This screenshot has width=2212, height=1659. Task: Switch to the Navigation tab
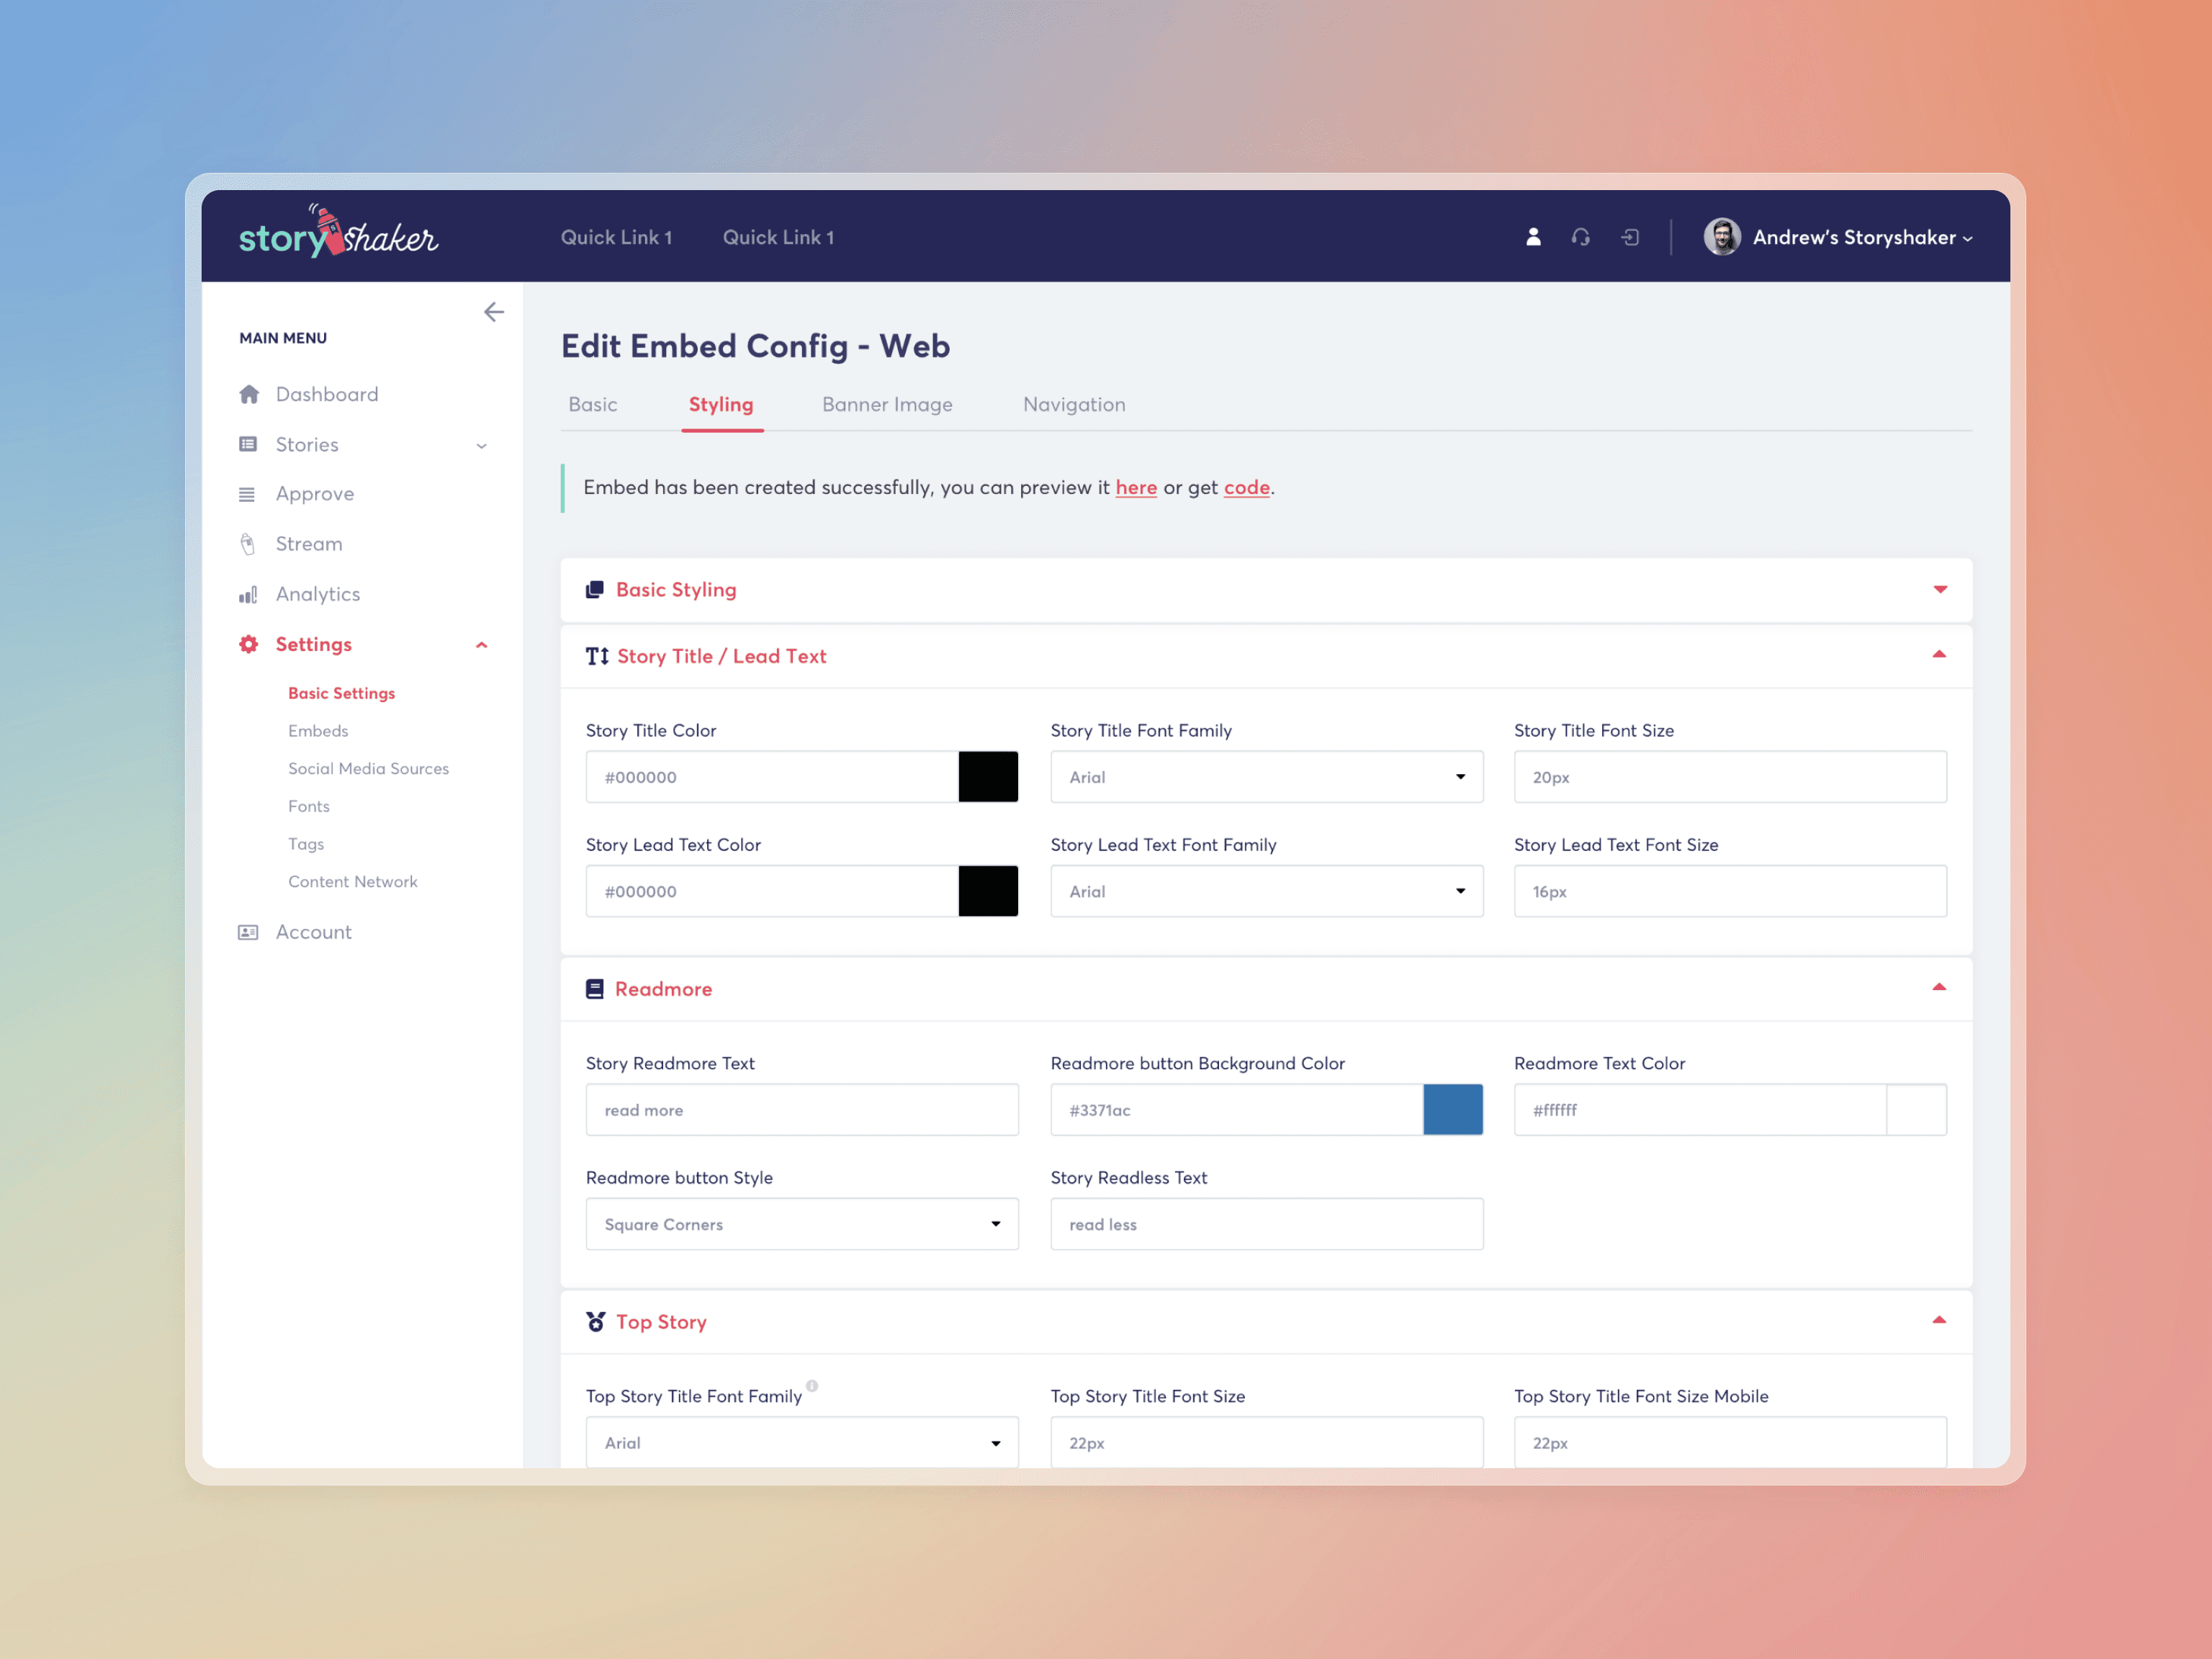[1073, 405]
